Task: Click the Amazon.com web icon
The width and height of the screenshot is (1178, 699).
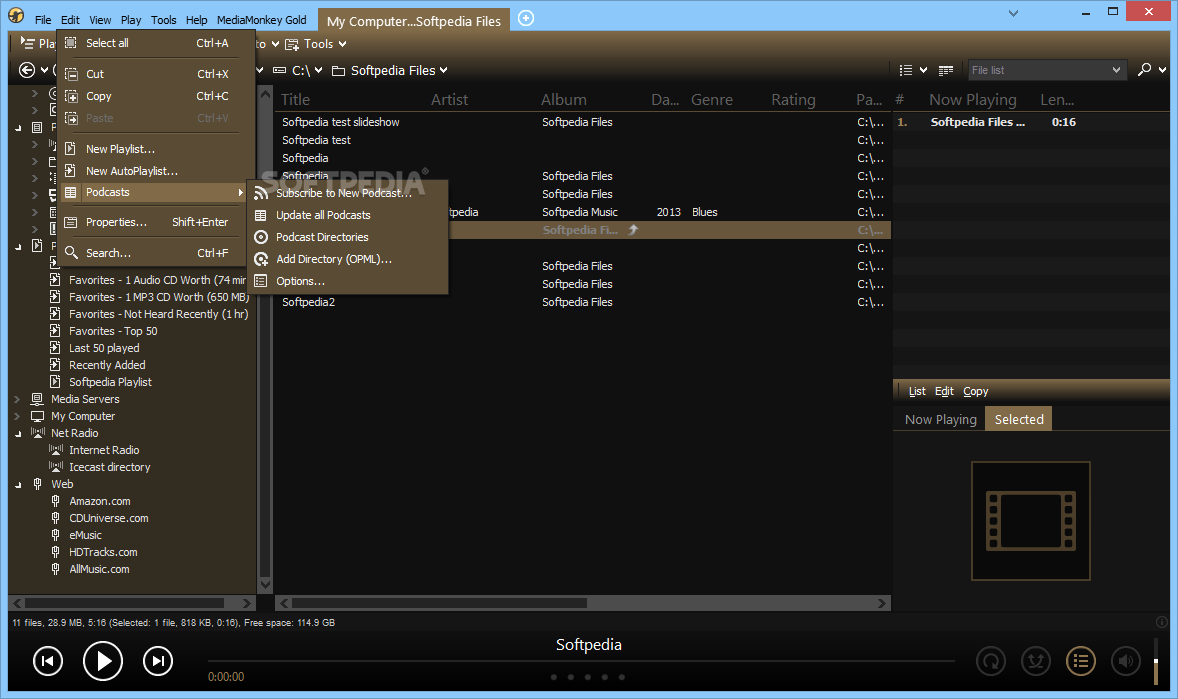Action: 56,501
